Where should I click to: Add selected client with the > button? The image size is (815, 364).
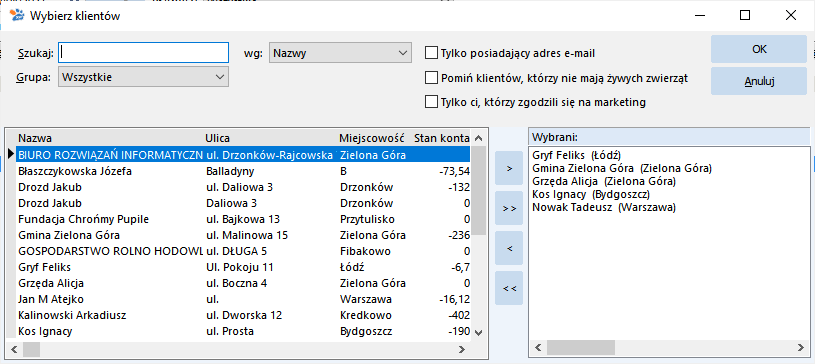[509, 168]
